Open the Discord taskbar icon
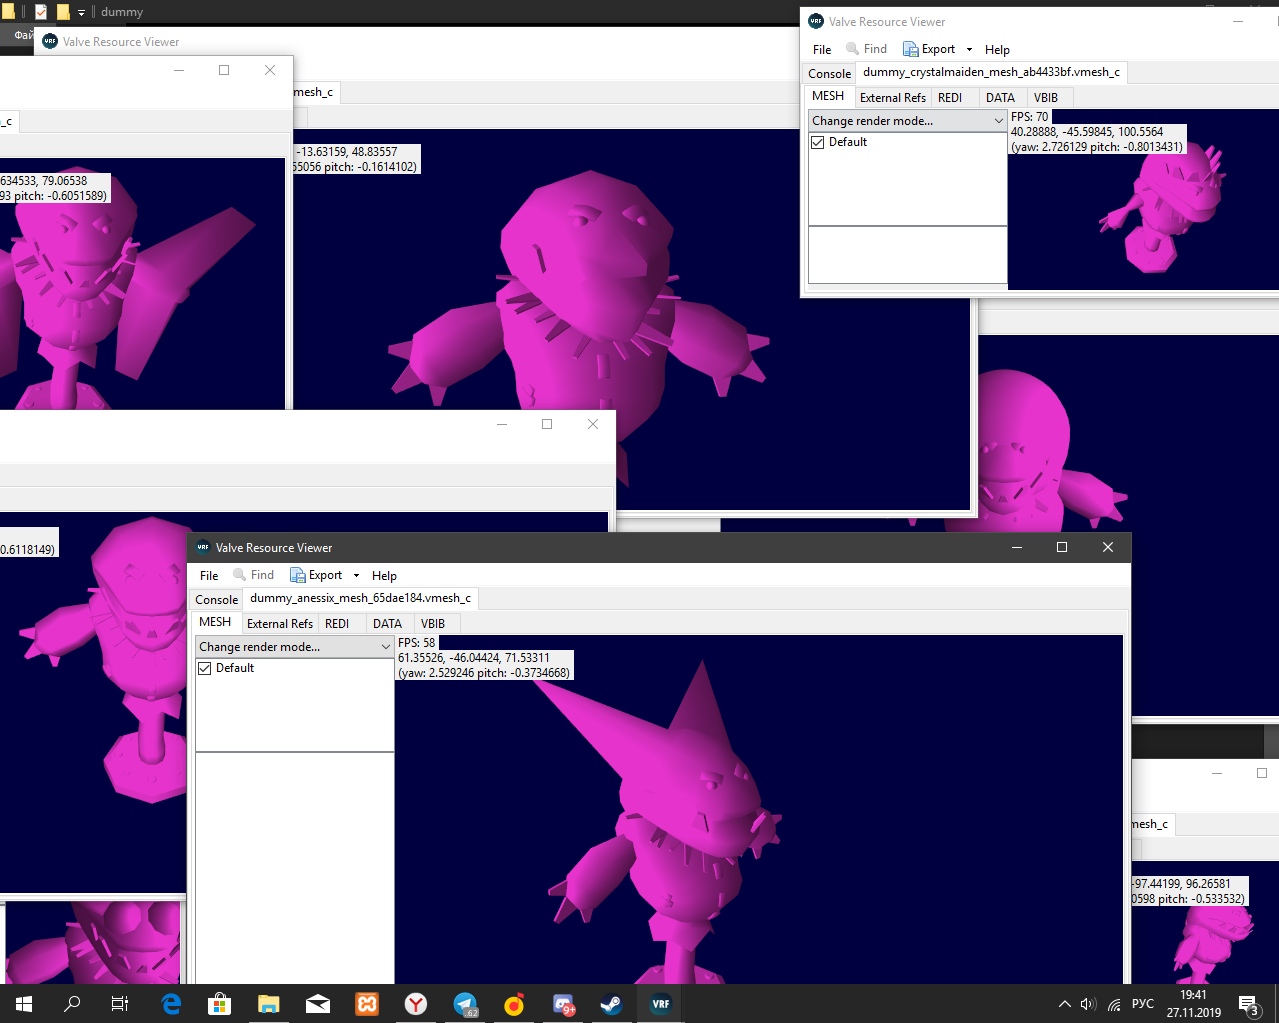The height and width of the screenshot is (1023, 1279). coord(563,1004)
